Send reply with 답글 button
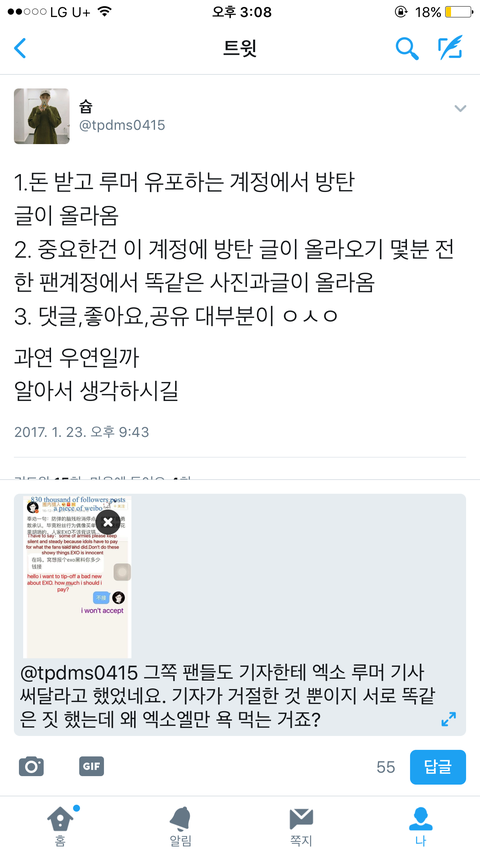480x853 pixels. (x=438, y=767)
